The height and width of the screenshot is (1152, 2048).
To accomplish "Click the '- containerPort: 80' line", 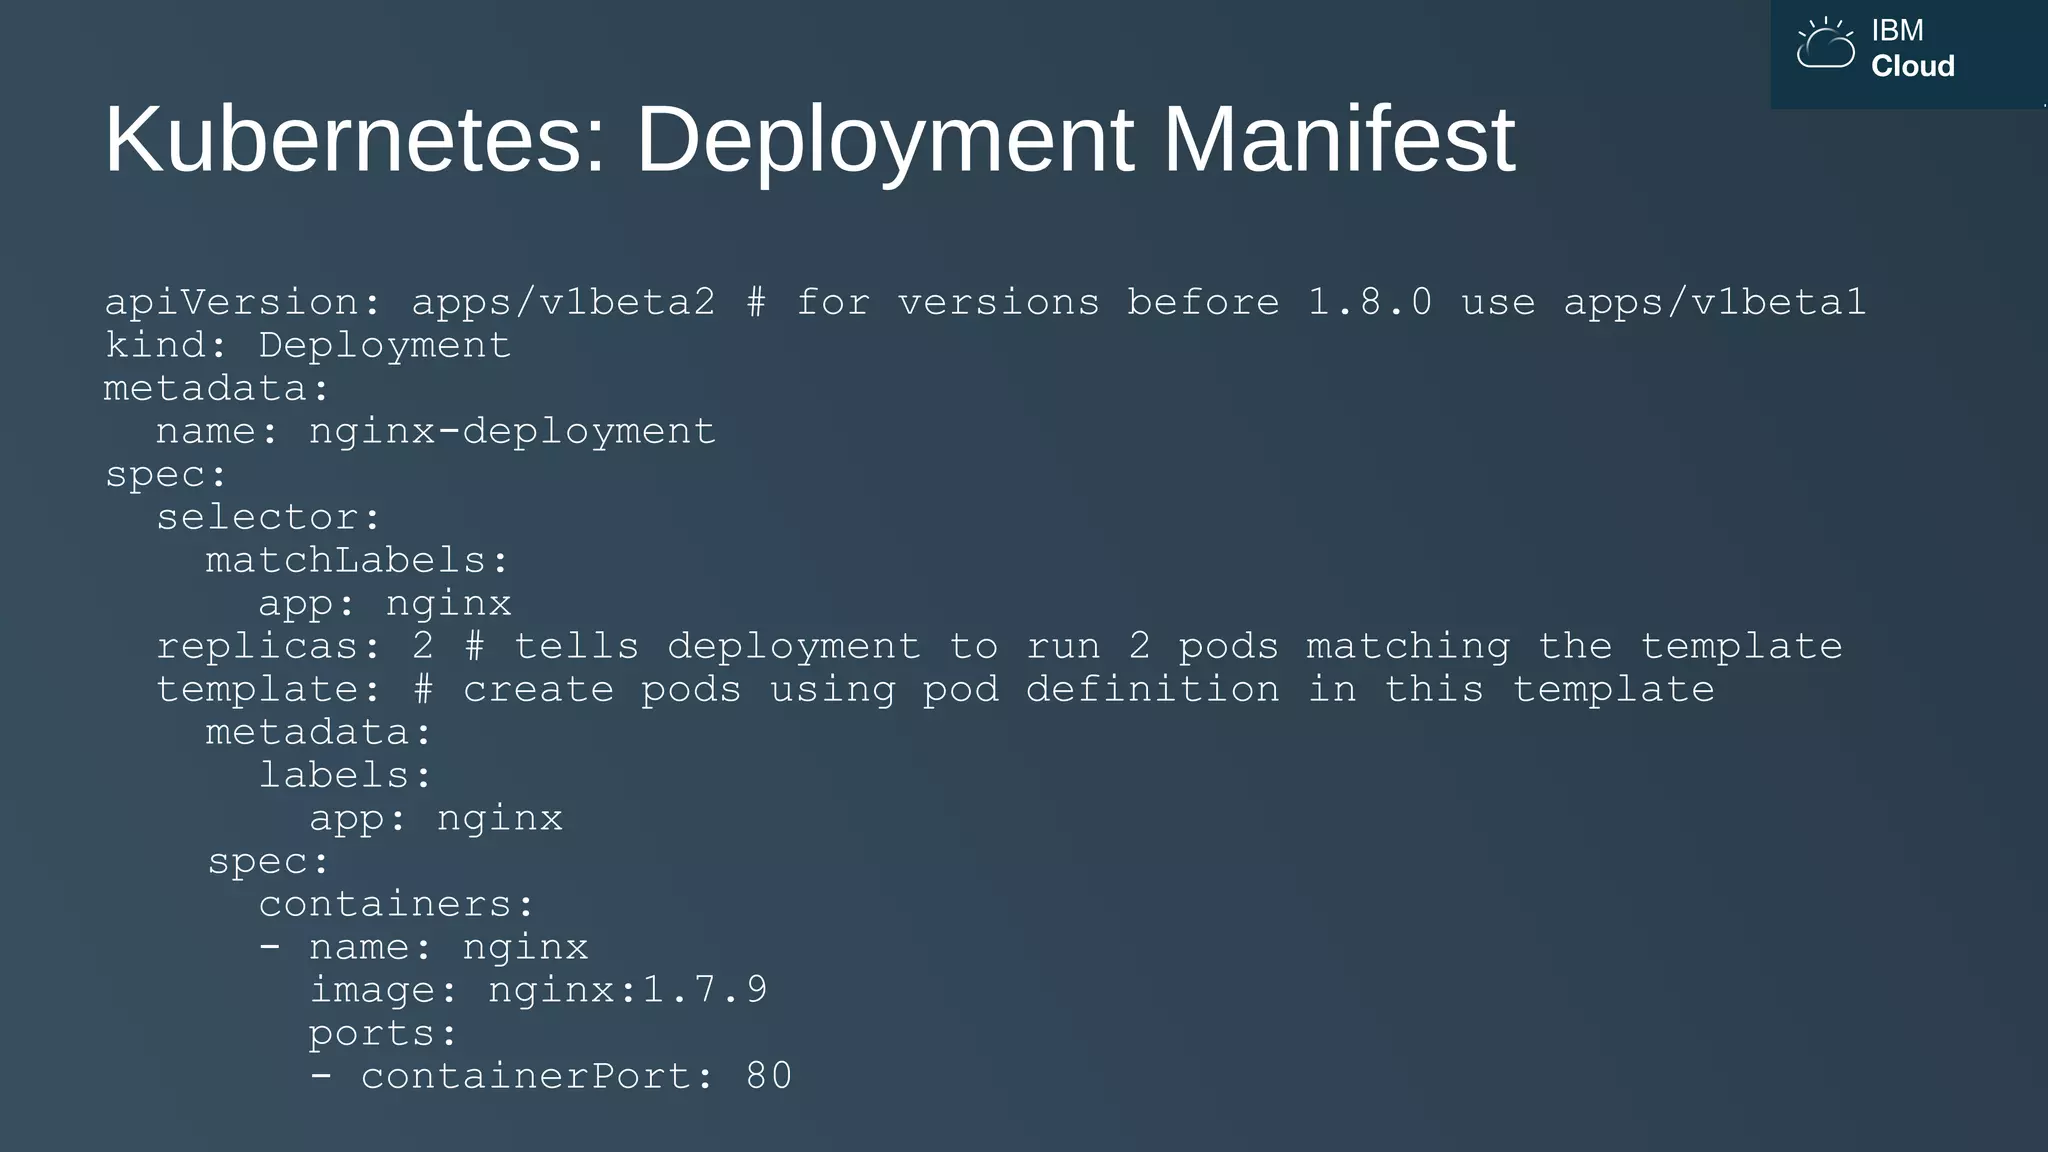I will [551, 1076].
